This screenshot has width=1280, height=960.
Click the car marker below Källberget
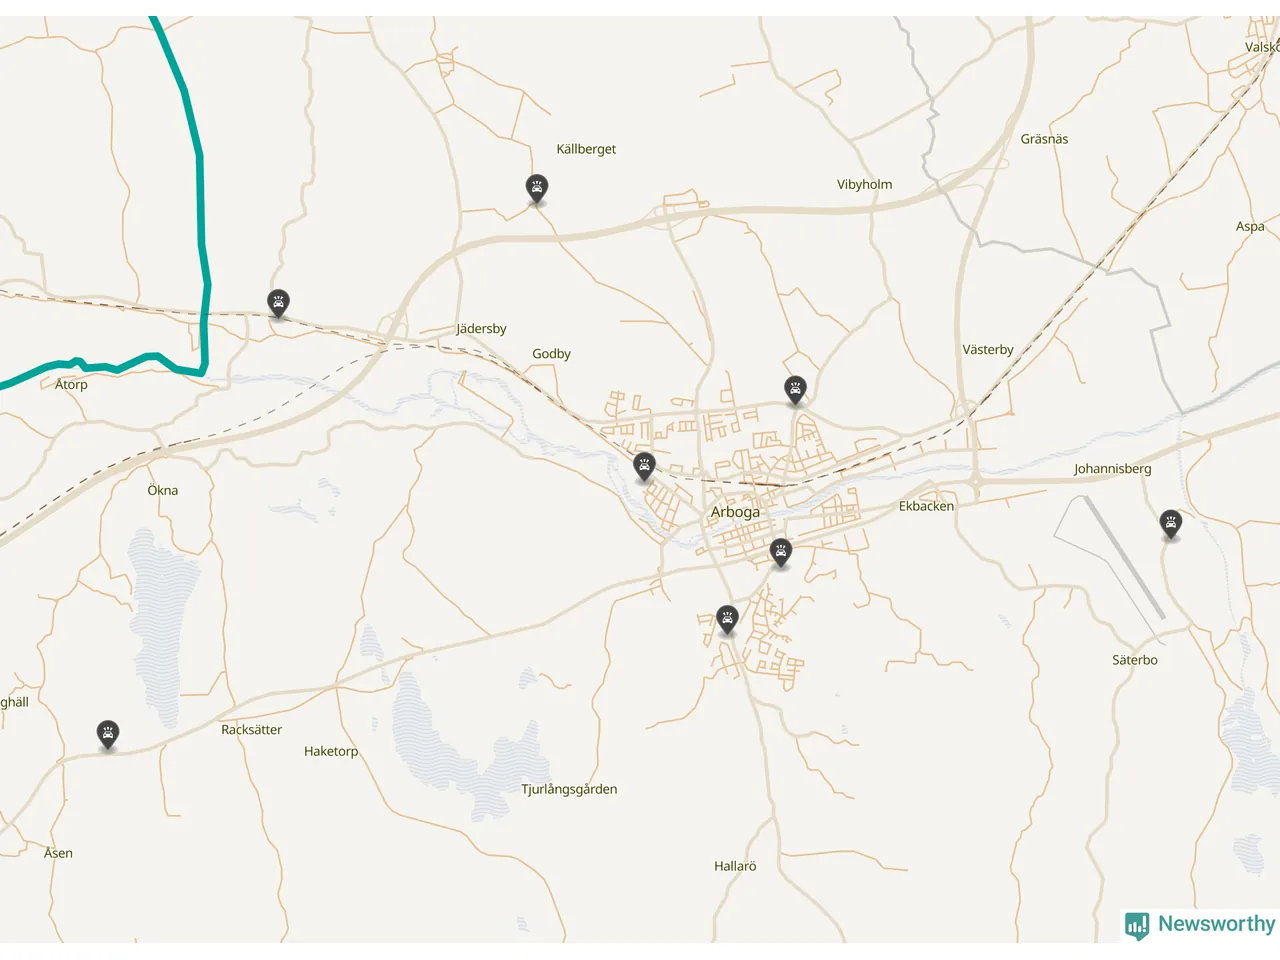tap(537, 188)
